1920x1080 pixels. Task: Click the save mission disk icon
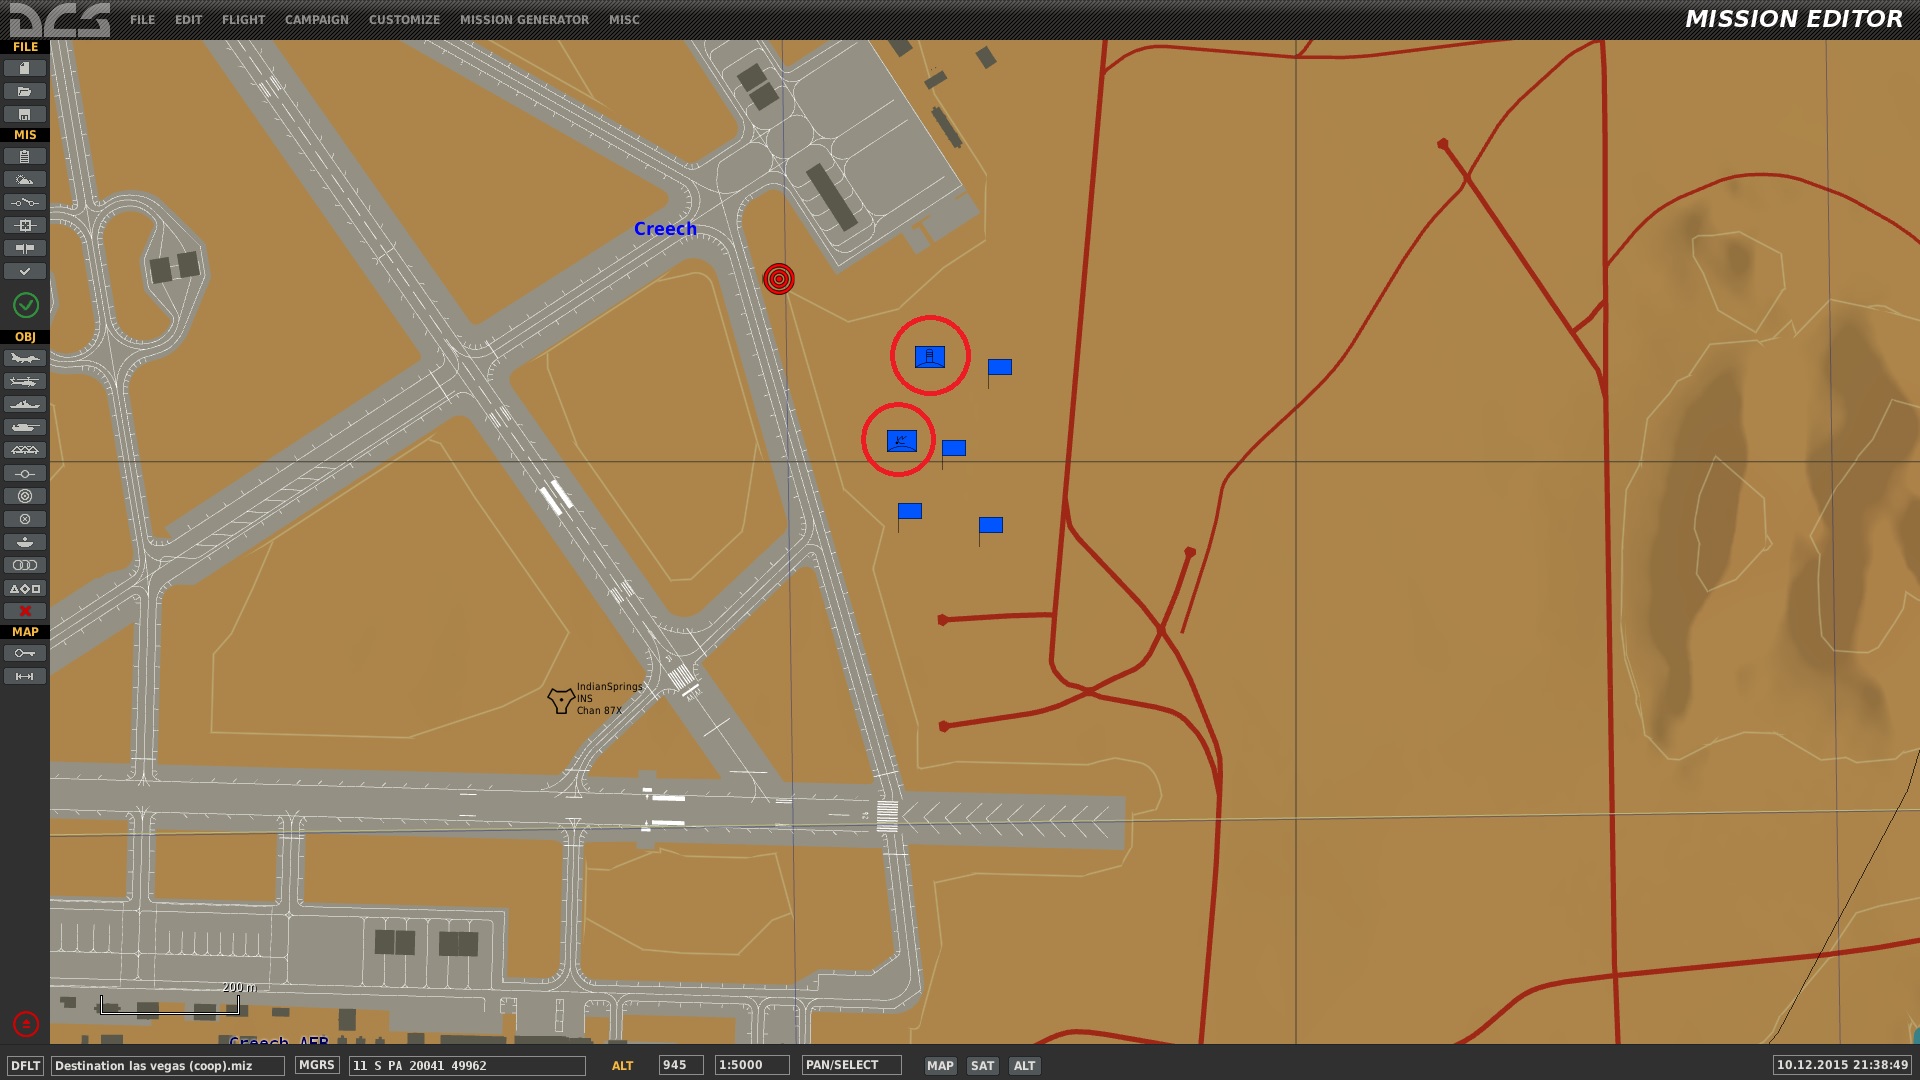tap(25, 114)
